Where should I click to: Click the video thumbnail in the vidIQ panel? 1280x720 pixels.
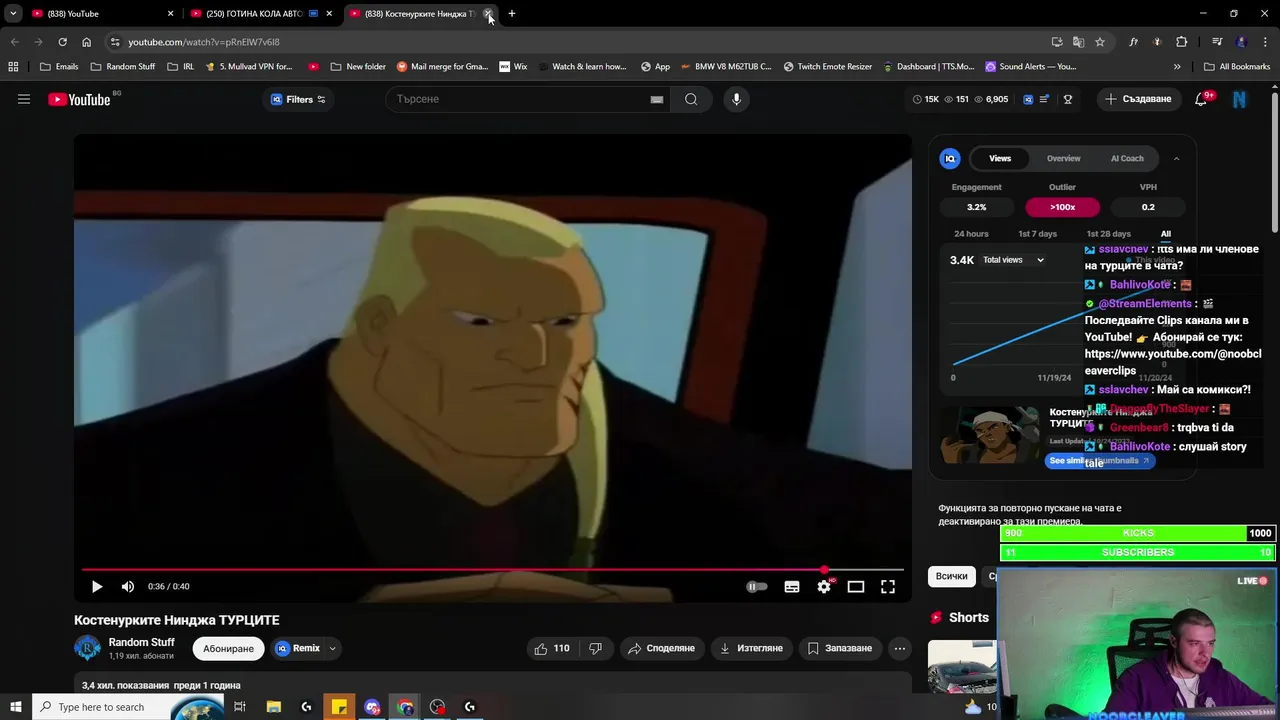990,434
